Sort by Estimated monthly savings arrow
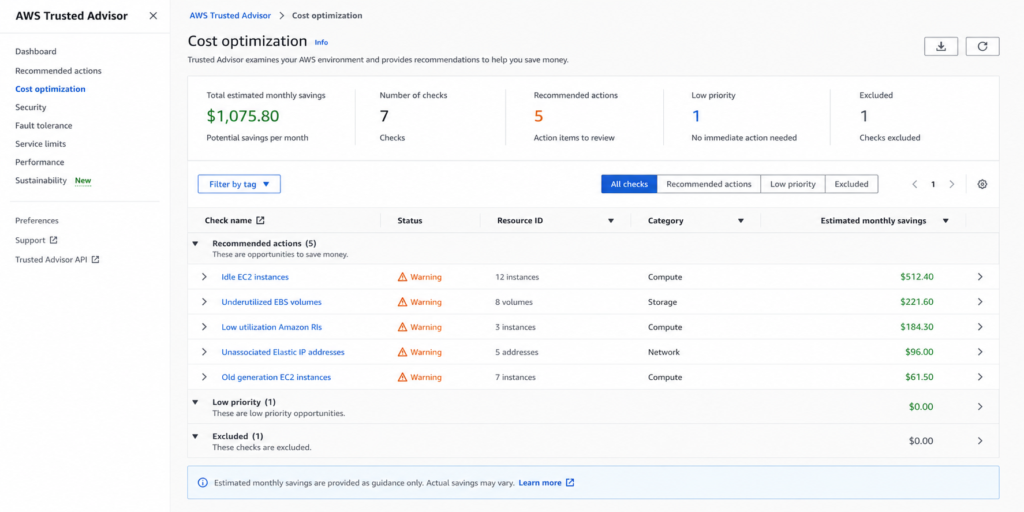Viewport: 1024px width, 512px height. 946,221
